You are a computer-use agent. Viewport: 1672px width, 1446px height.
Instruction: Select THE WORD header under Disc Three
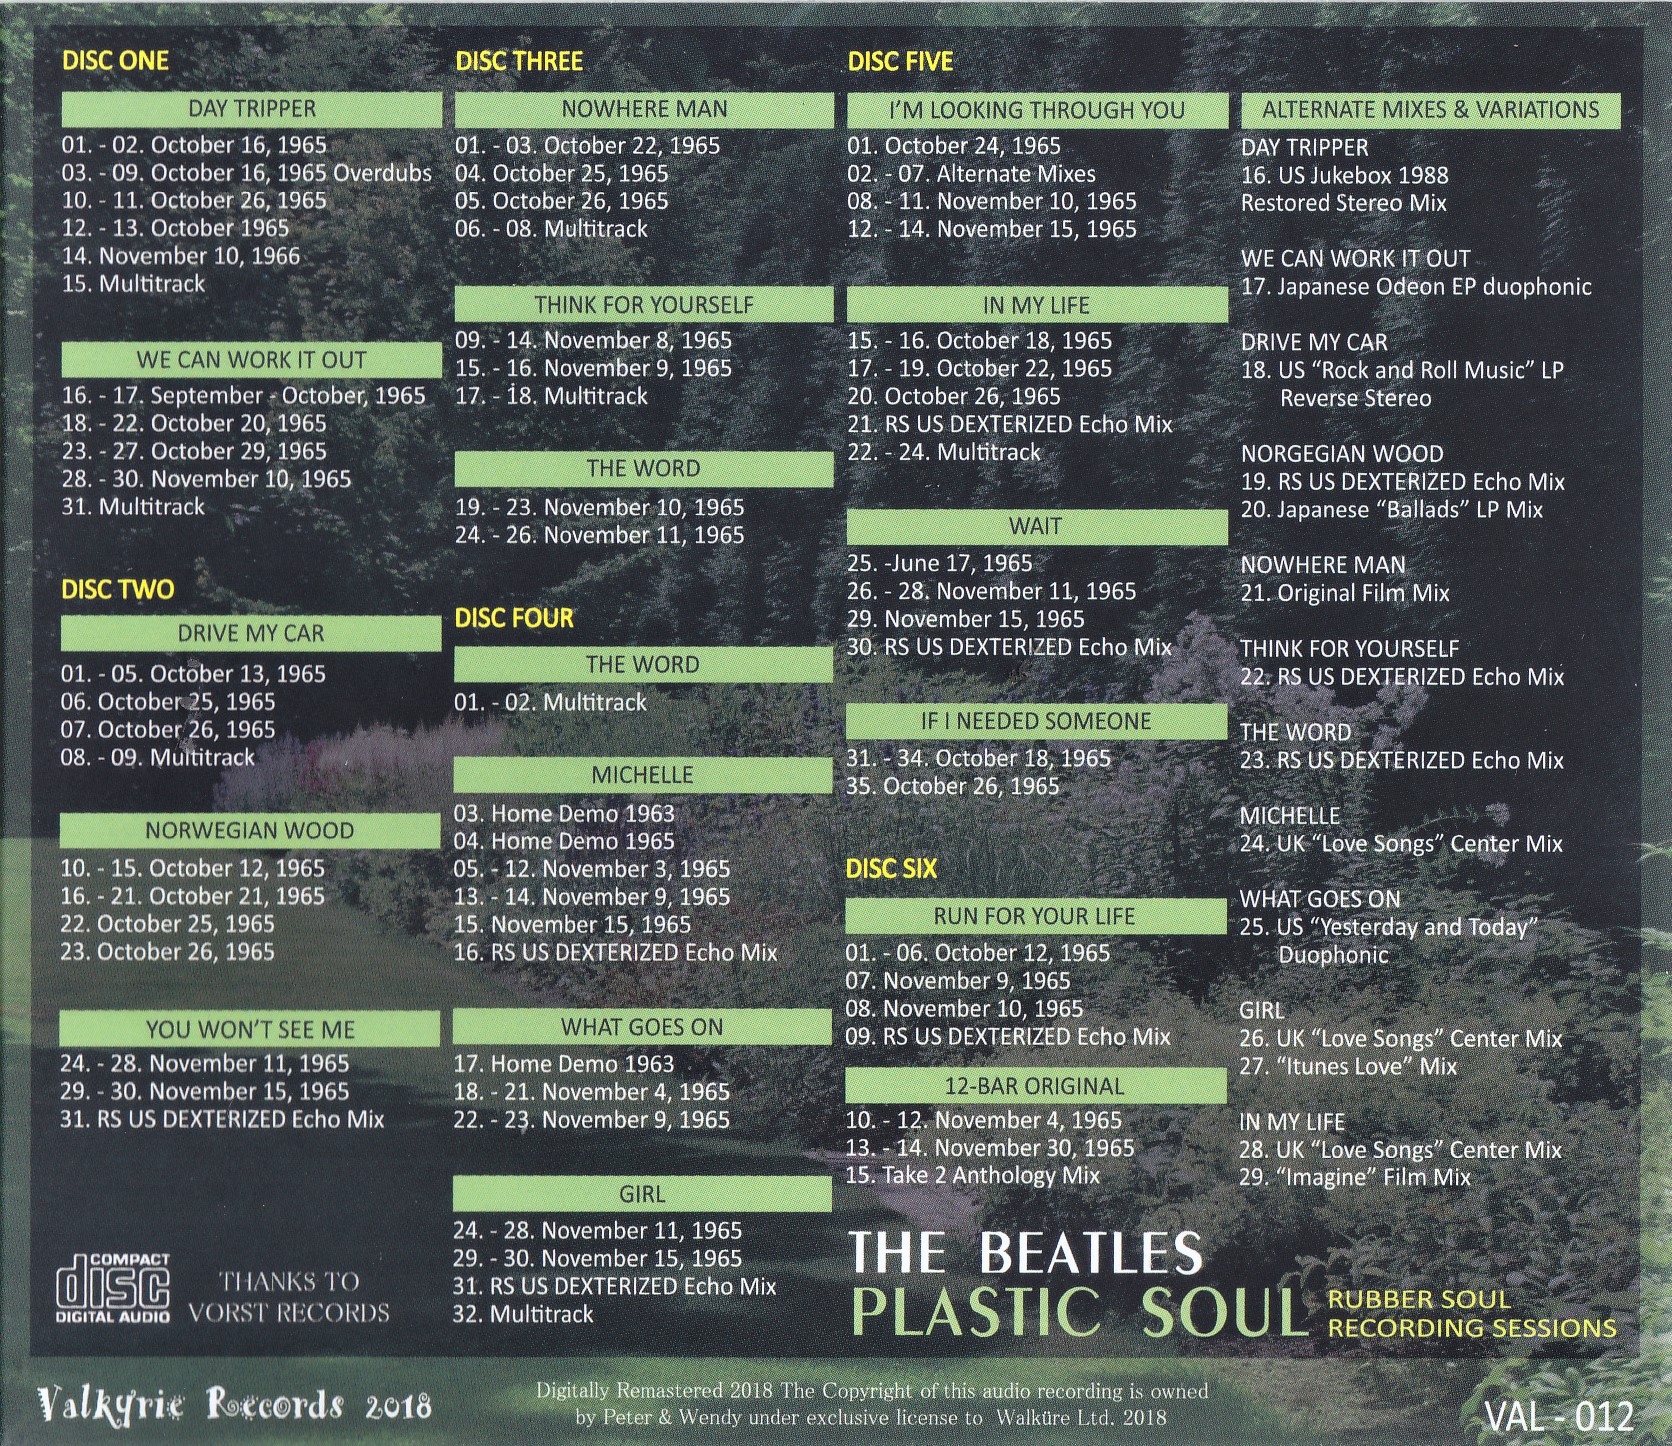(644, 469)
